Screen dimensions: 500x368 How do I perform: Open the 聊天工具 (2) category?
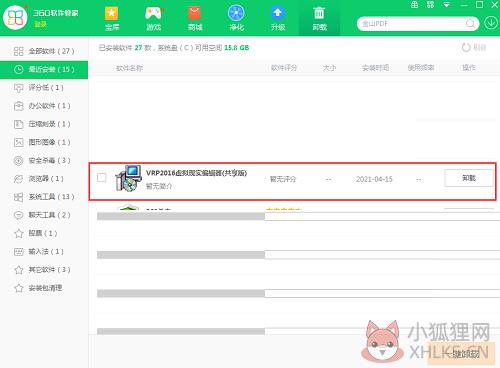coord(44,215)
